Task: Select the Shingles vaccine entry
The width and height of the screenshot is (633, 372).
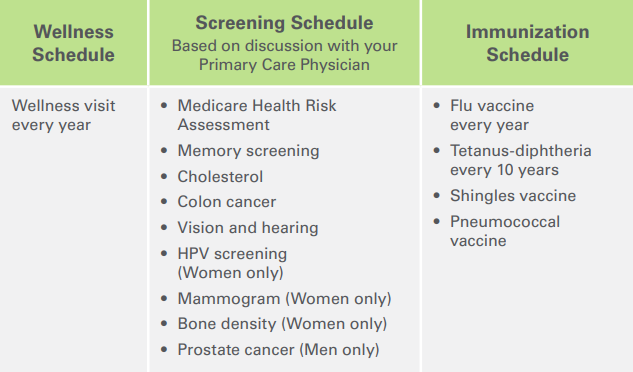Action: [x=513, y=196]
